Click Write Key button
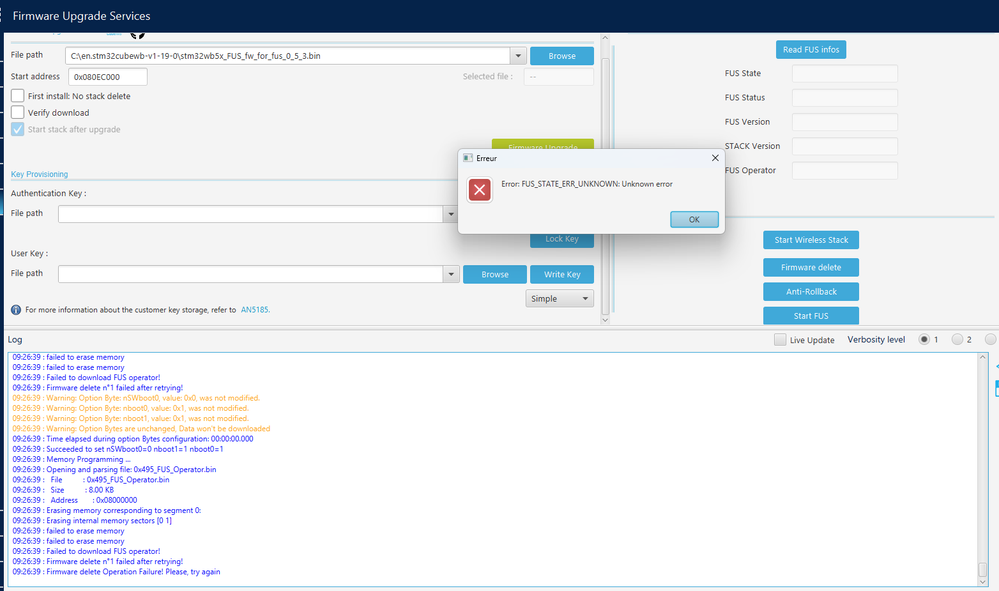The image size is (999, 591). coord(562,274)
